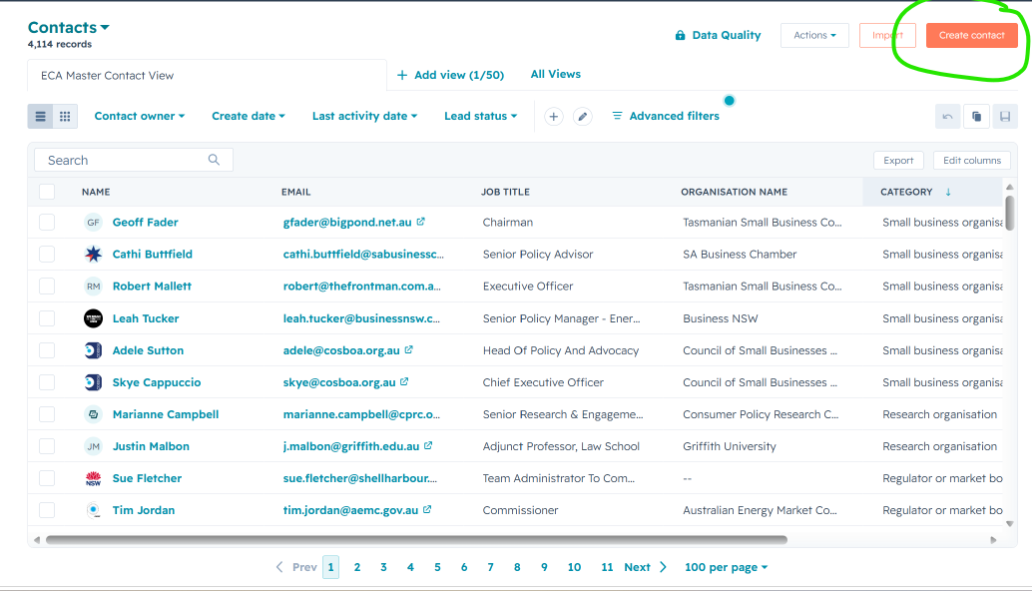The image size is (1032, 591).
Task: Click the Next page link
Action: tap(637, 567)
